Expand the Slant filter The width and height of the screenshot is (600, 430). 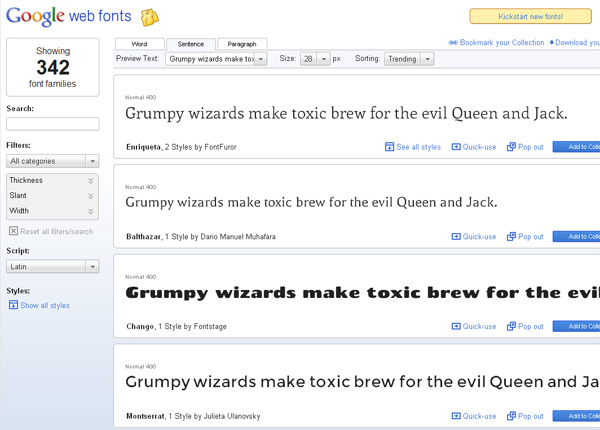click(52, 195)
